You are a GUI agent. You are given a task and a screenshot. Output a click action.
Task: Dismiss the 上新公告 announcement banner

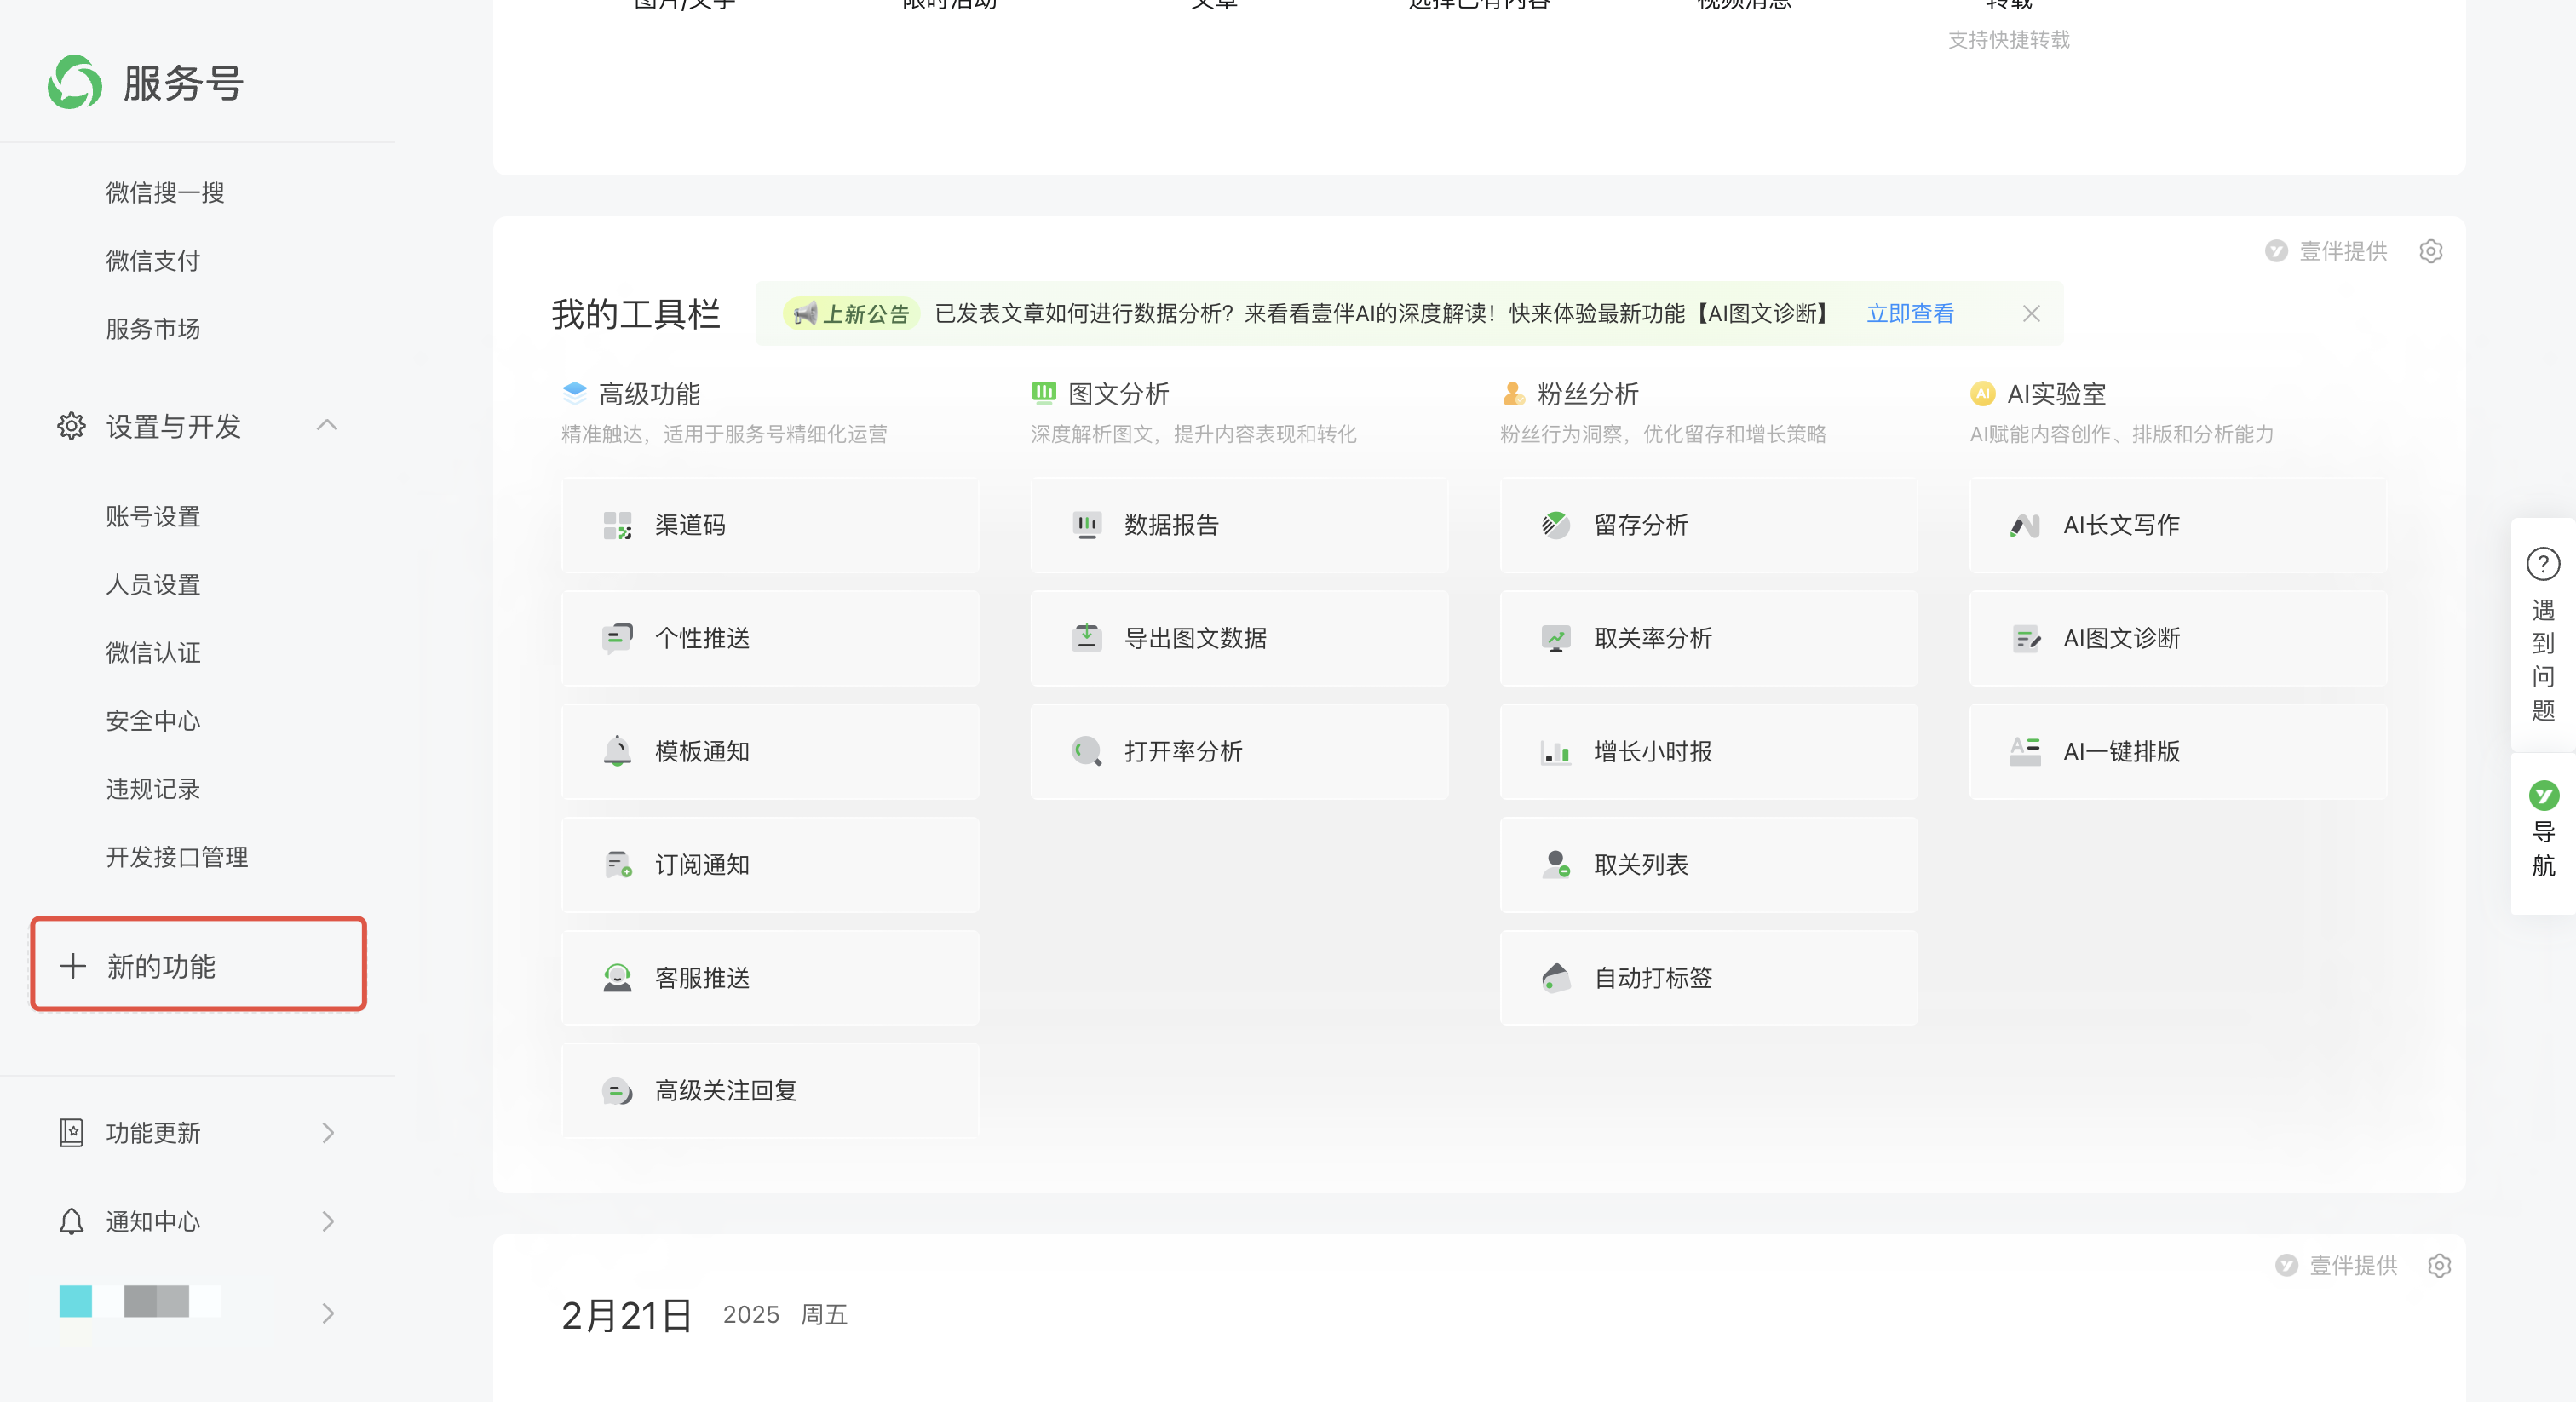coord(2031,313)
